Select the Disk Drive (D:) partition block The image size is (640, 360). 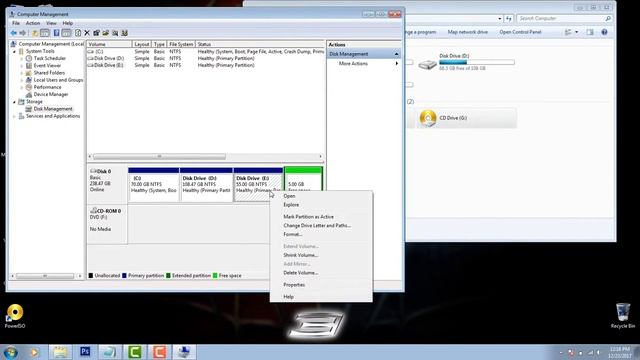[206, 184]
